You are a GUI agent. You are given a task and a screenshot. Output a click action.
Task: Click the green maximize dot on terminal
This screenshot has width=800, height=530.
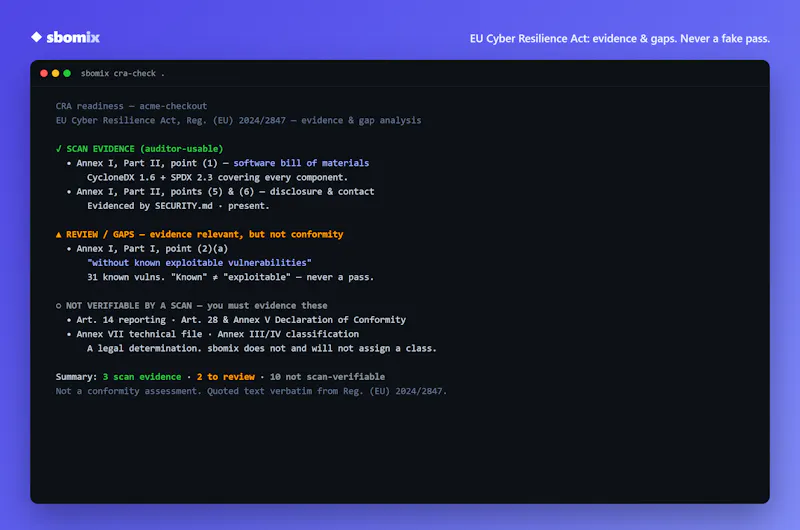[x=67, y=73]
